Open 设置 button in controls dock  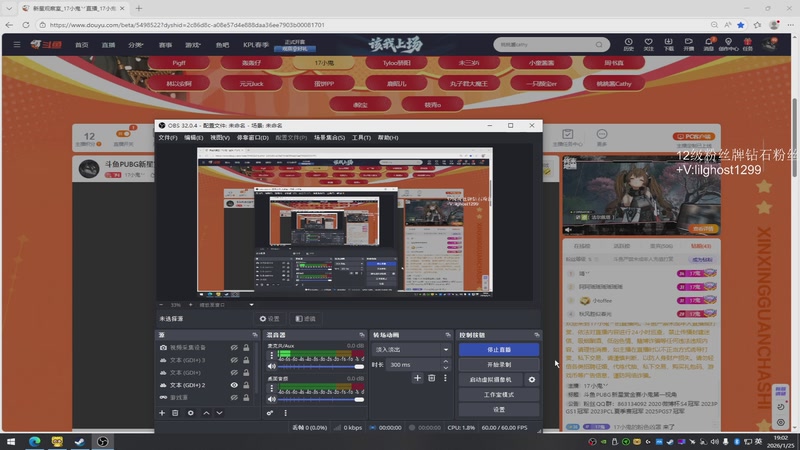tap(499, 409)
